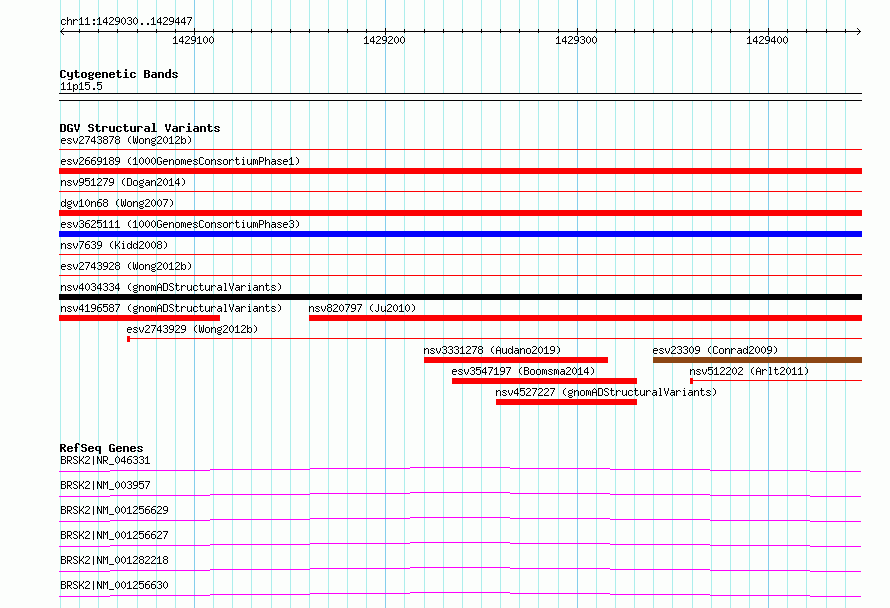The height and width of the screenshot is (608, 890).
Task: Click the ruler's left end arrow
Action: [62, 31]
